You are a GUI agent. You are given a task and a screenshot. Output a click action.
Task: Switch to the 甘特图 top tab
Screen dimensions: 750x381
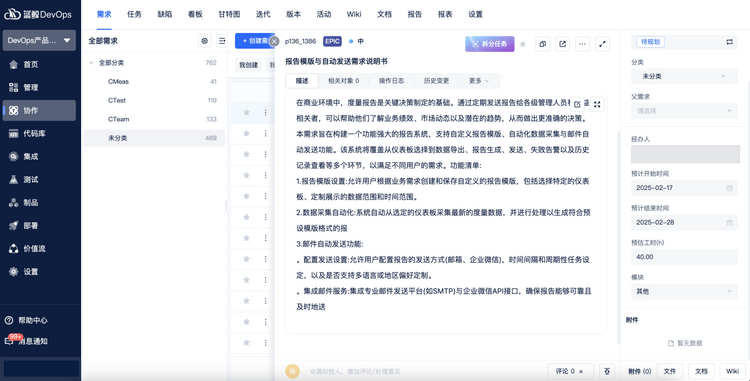click(x=229, y=14)
